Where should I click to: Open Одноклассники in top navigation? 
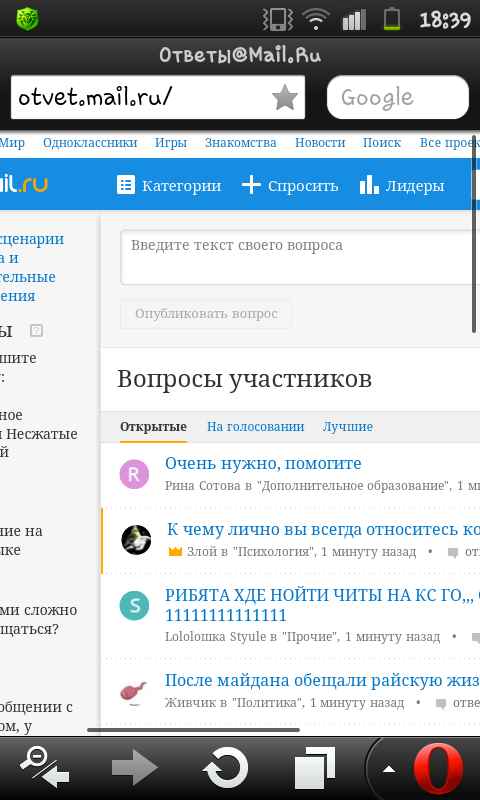[x=90, y=143]
